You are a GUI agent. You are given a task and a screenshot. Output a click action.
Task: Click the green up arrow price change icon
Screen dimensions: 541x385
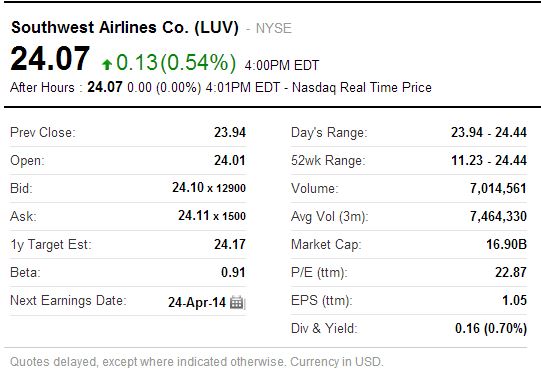[x=107, y=64]
